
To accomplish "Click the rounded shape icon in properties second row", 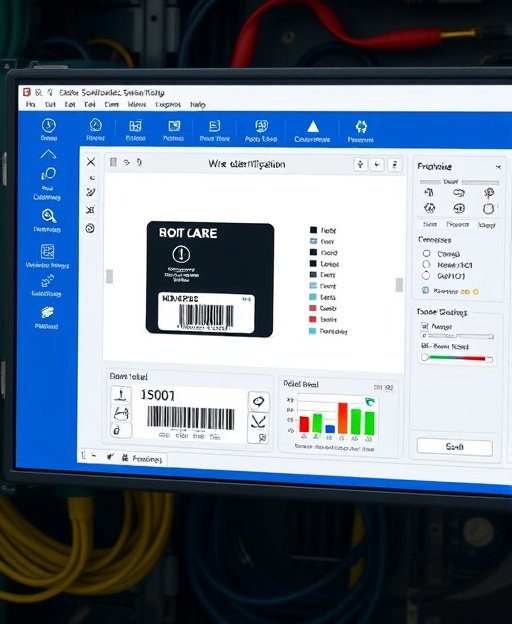I will (489, 209).
